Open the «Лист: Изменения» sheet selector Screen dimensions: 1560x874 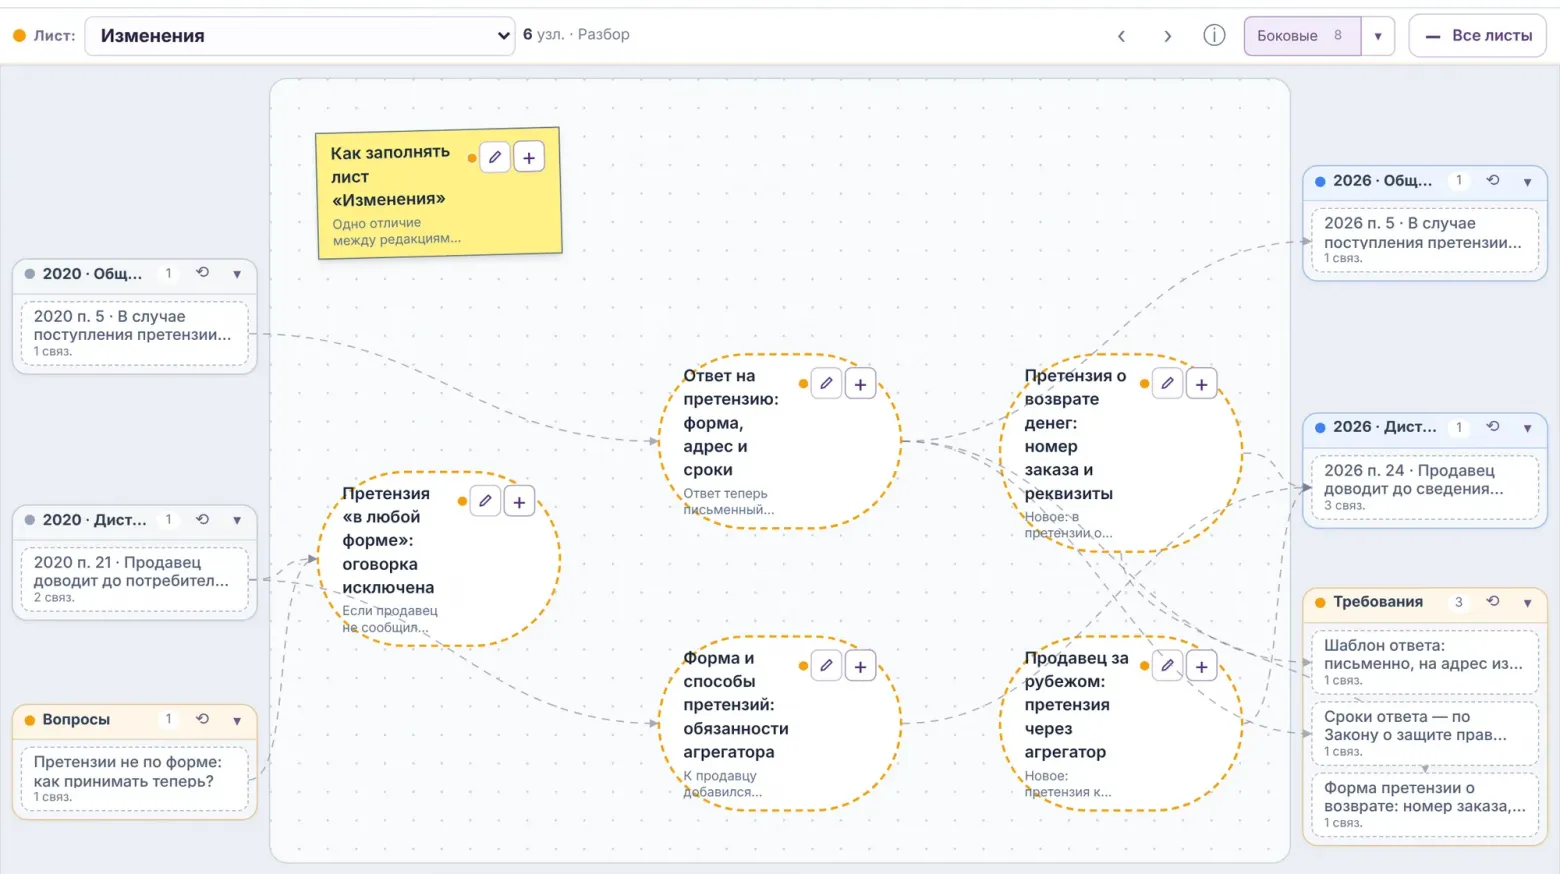pyautogui.click(x=300, y=36)
